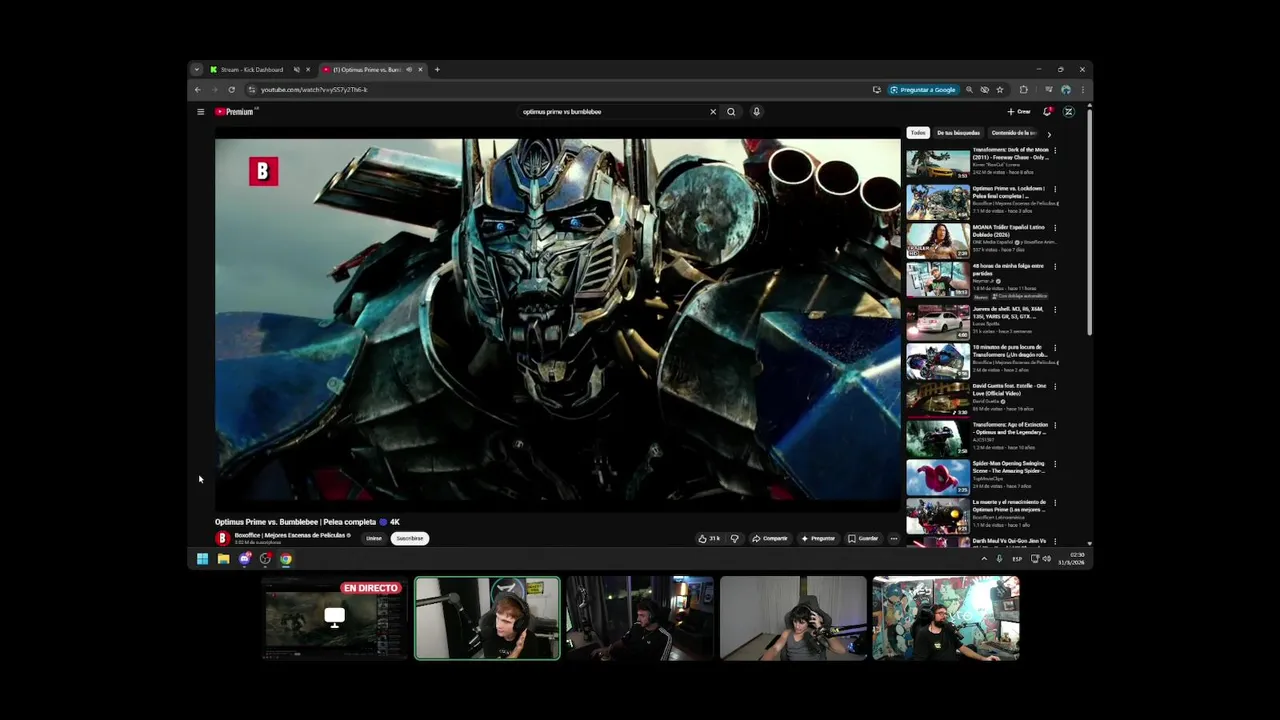Open Chrome three-dot menu
The image size is (1280, 720).
coord(1082,90)
